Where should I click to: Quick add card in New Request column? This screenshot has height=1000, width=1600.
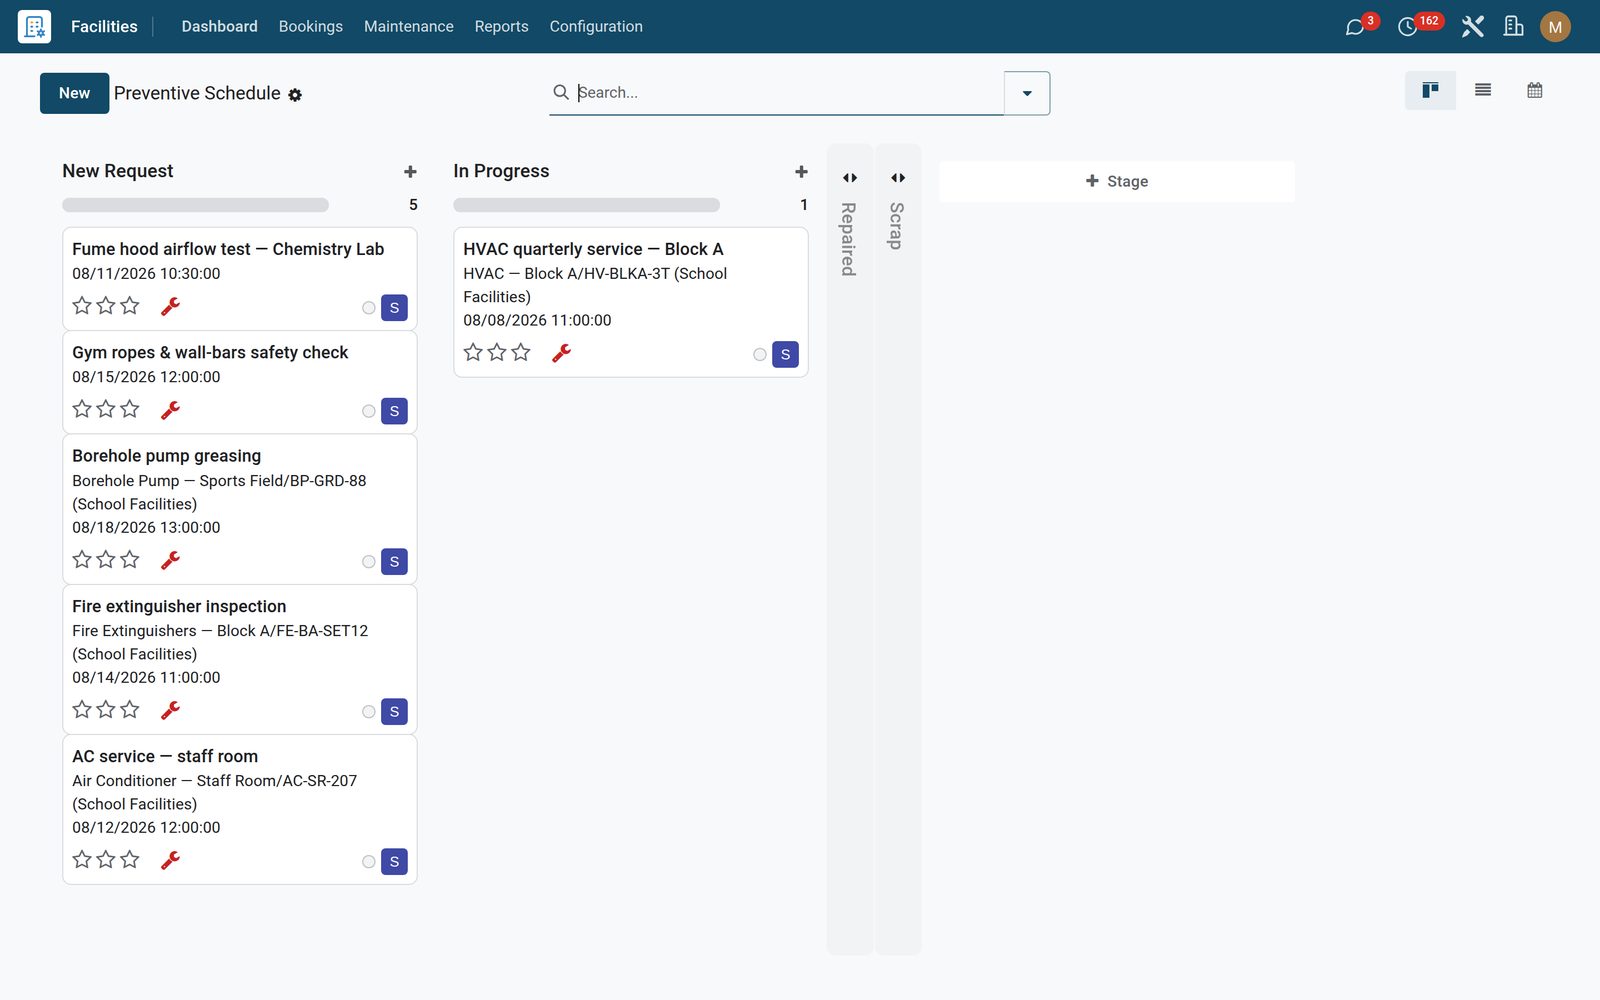pyautogui.click(x=410, y=172)
